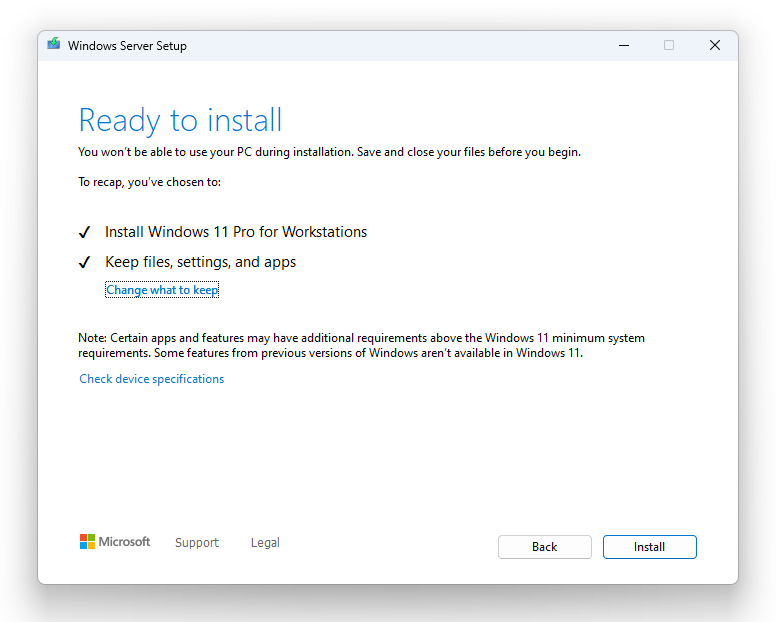Viewport: 776px width, 622px height.
Task: Minimize the Windows Server Setup window
Action: pos(624,46)
